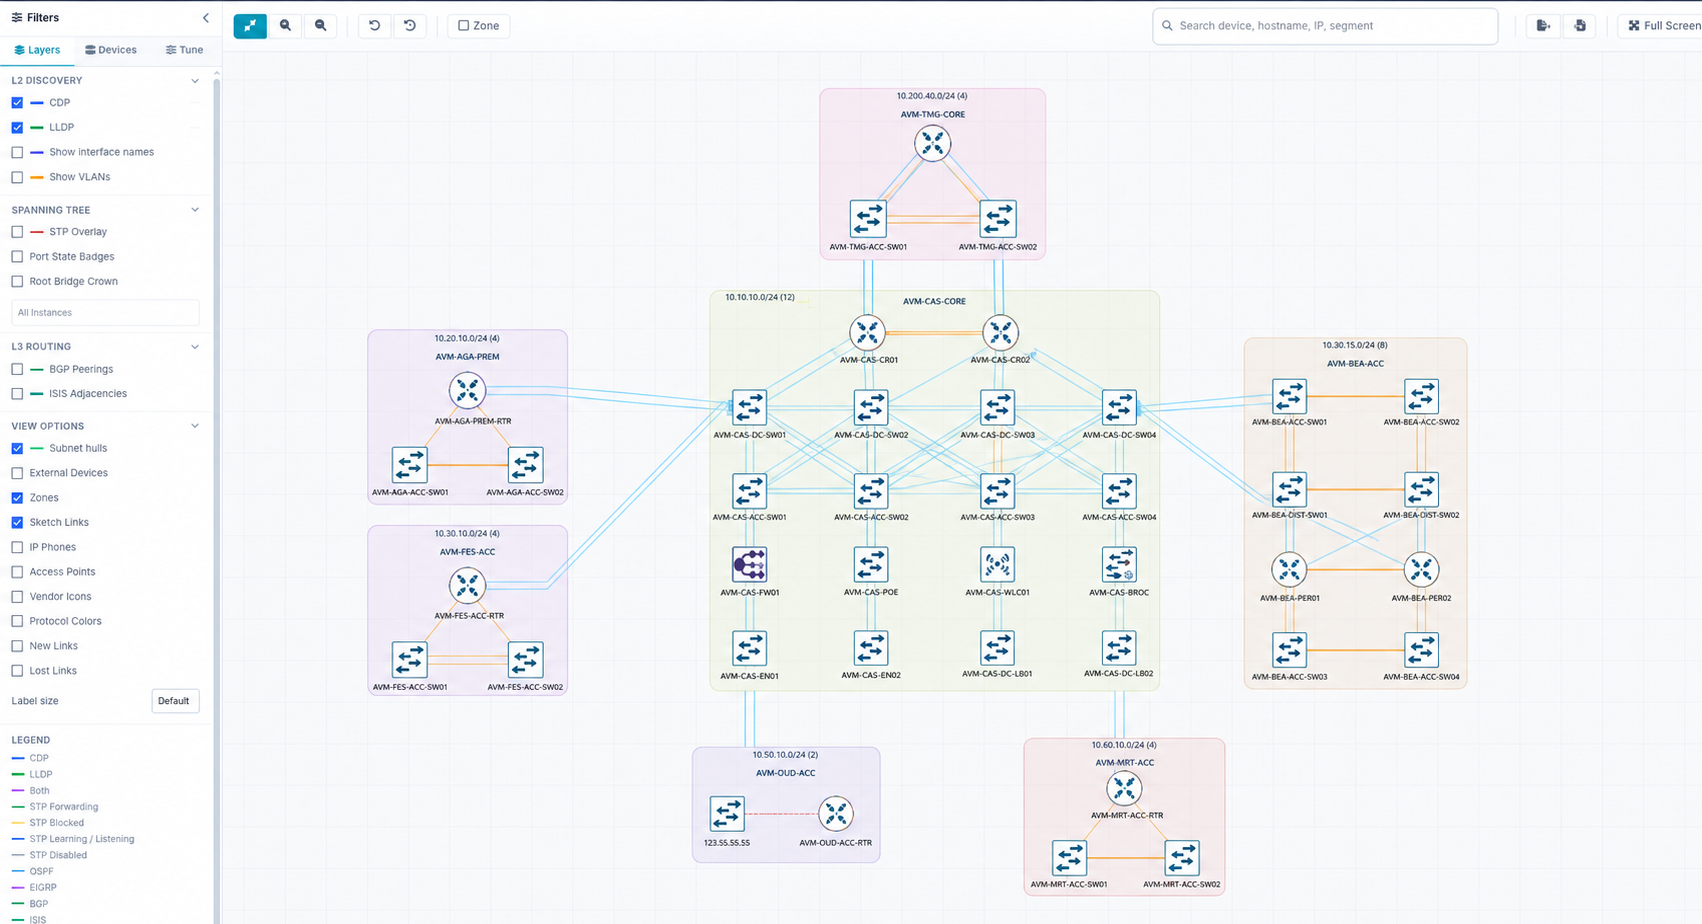Image resolution: width=1702 pixels, height=924 pixels.
Task: Switch to the Tune tab
Action: 184,50
